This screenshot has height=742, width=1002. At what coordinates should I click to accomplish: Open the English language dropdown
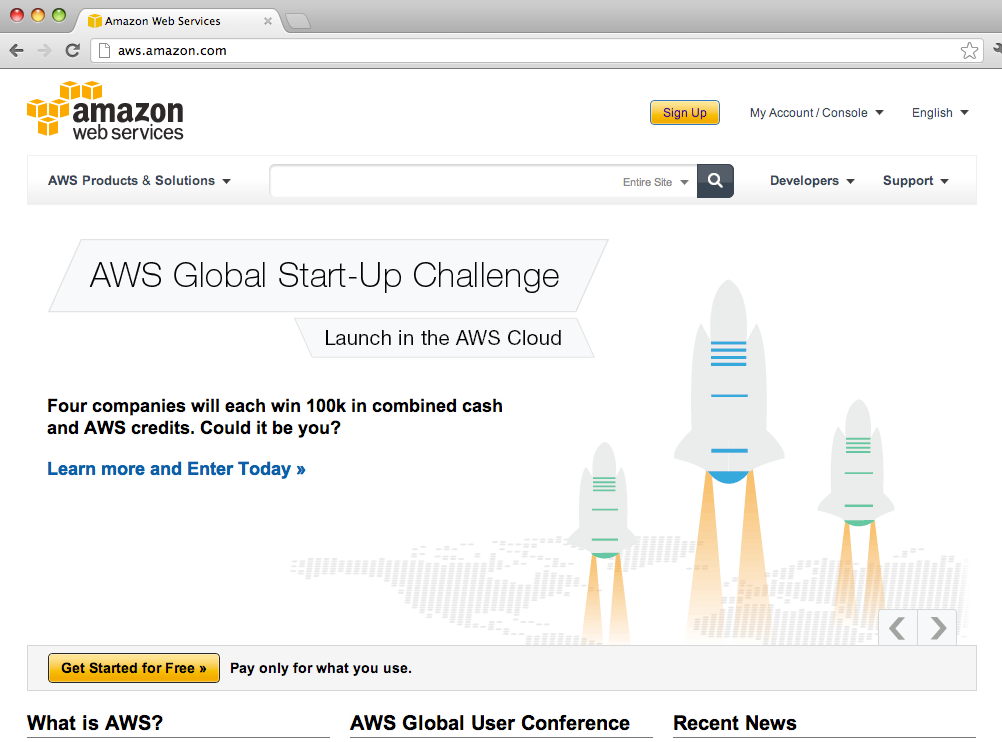pos(940,112)
